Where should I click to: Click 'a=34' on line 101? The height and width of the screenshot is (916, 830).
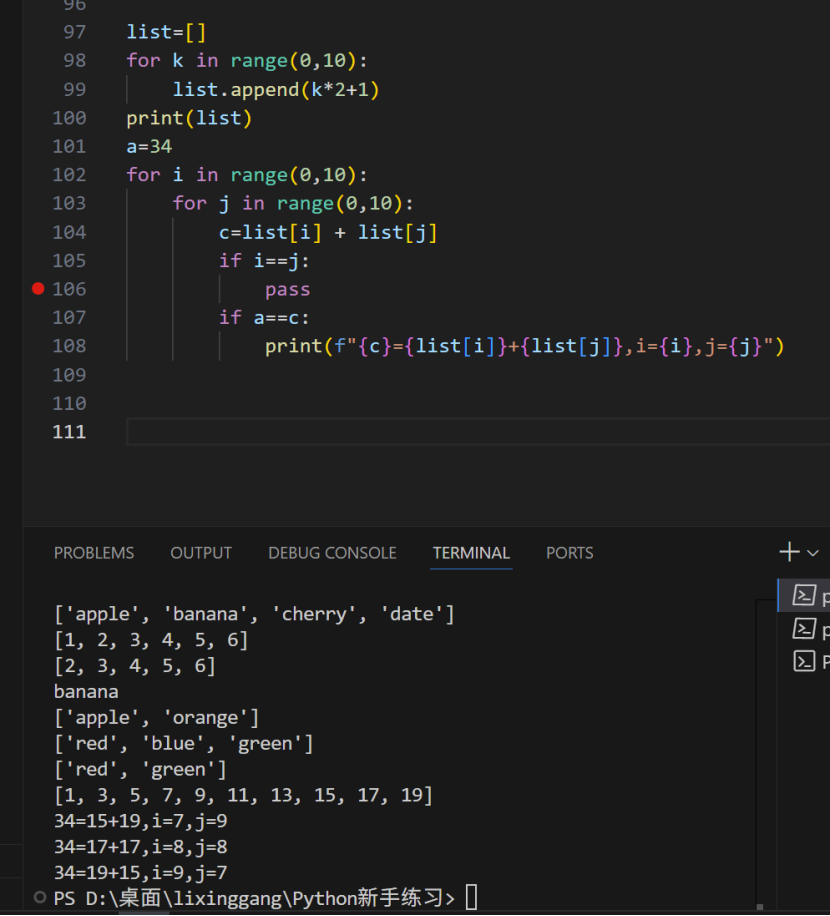(x=149, y=147)
